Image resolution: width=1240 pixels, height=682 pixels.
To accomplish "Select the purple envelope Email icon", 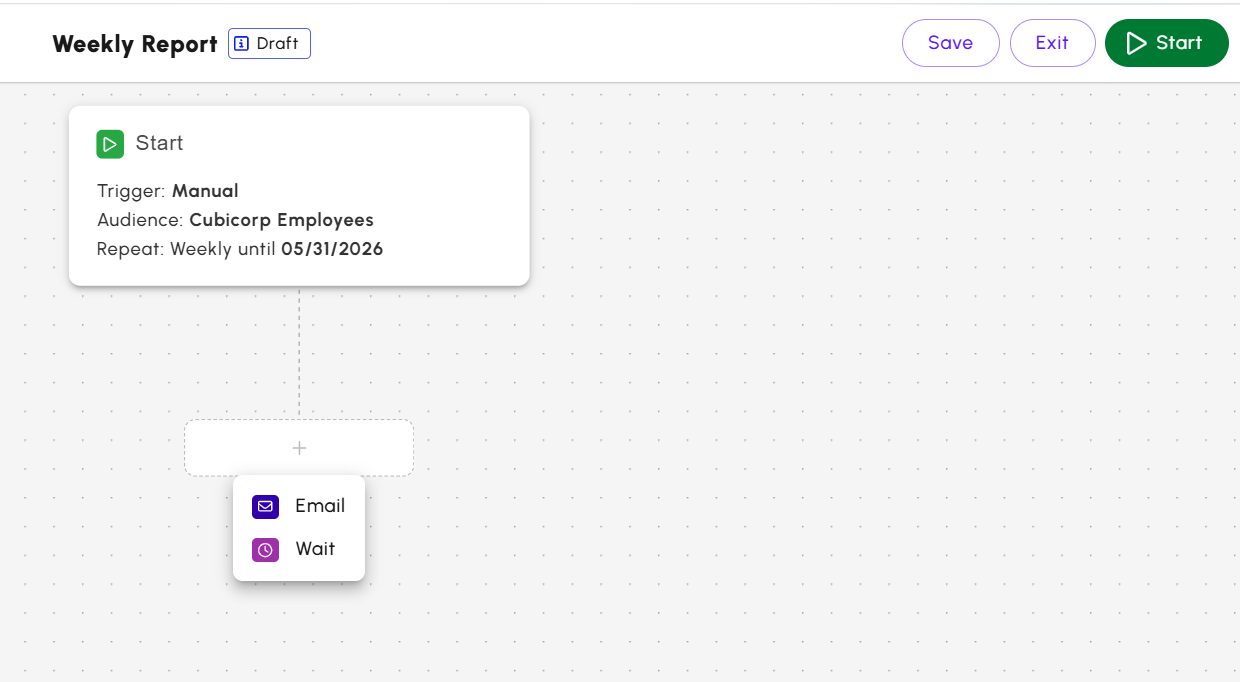I will pos(265,507).
